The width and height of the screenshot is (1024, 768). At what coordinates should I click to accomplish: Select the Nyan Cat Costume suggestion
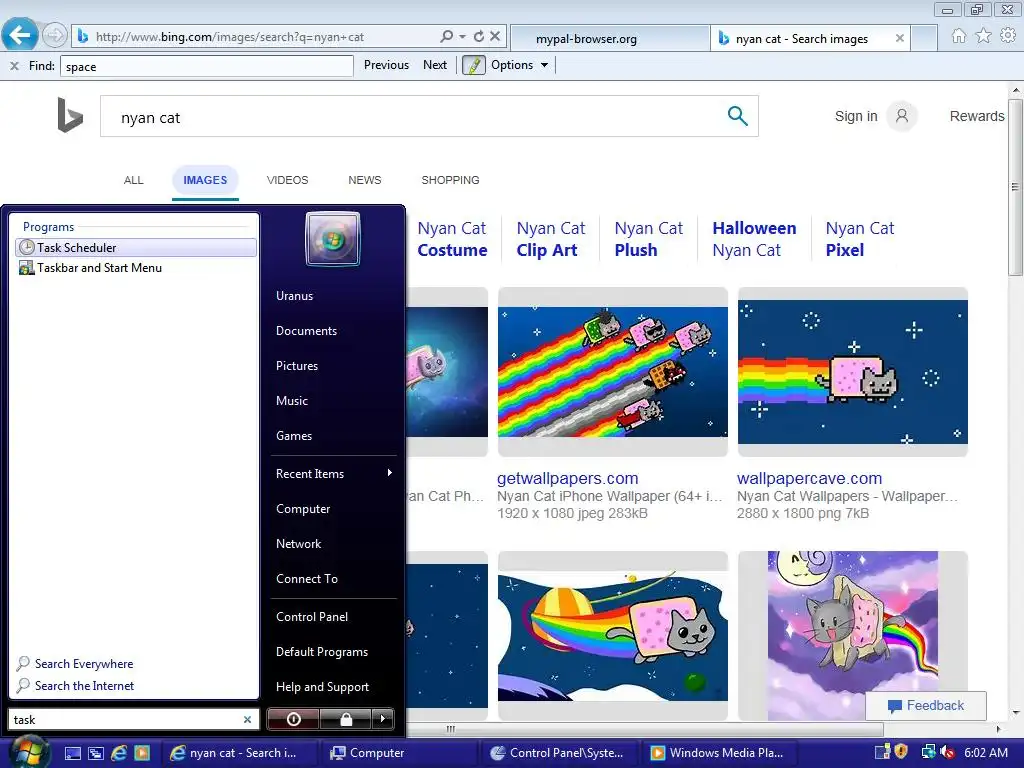coord(452,239)
